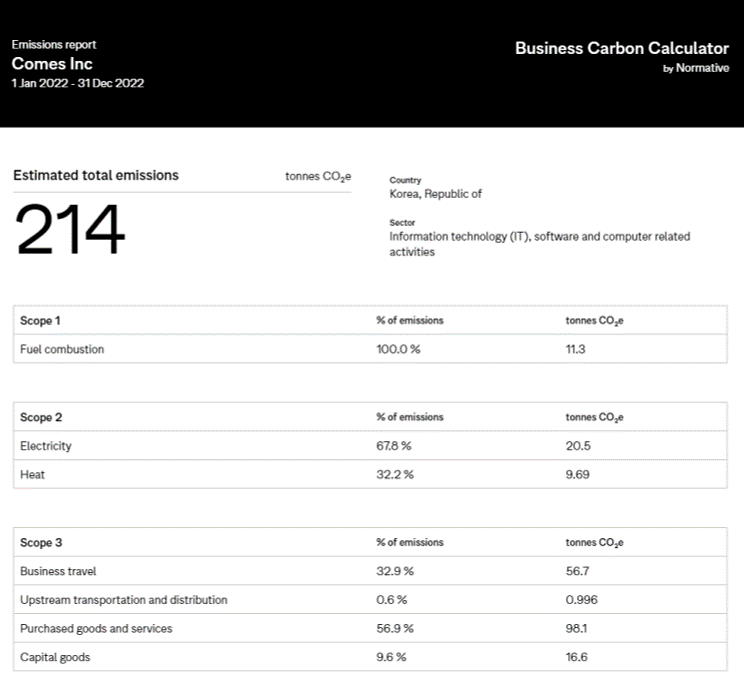Screen dimensions: 744x685
Task: Click the 'Business travel' row label
Action: point(58,571)
